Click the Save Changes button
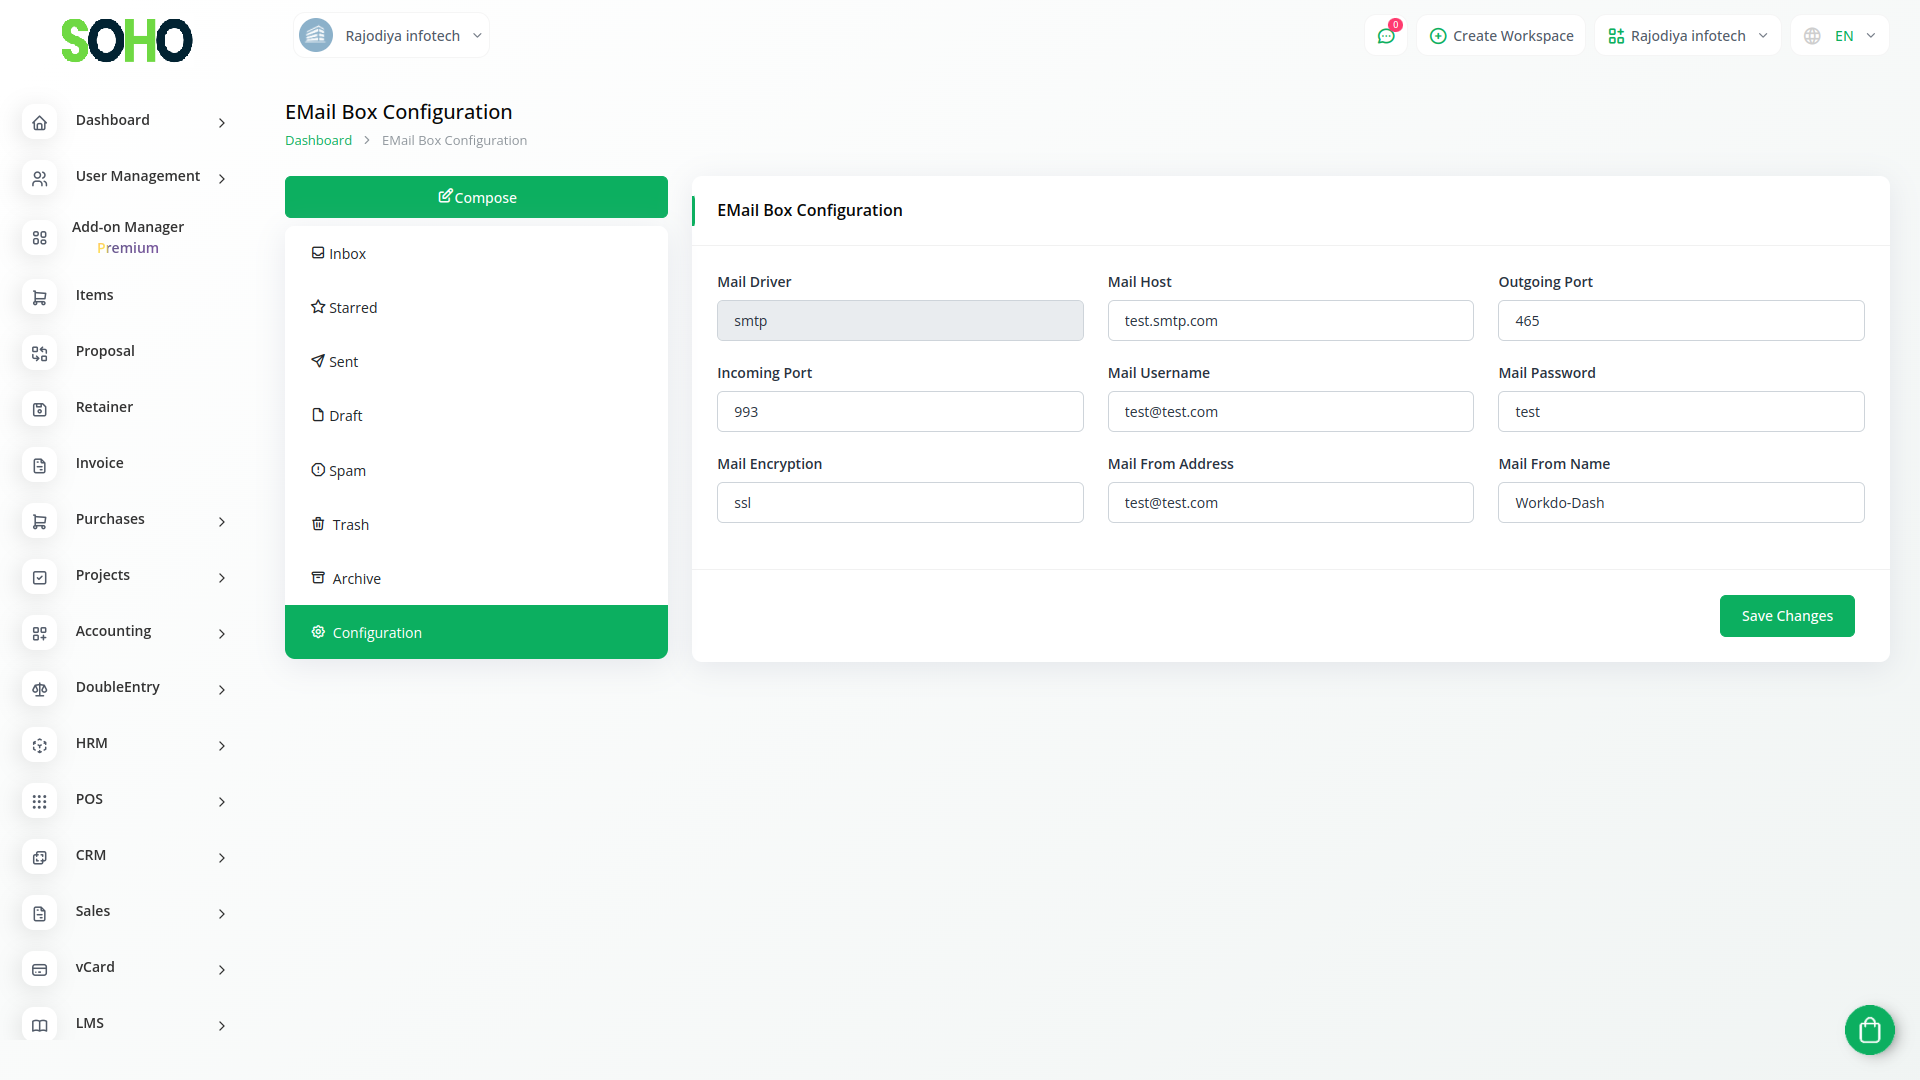Screen dimensions: 1920x1080 (1786, 616)
